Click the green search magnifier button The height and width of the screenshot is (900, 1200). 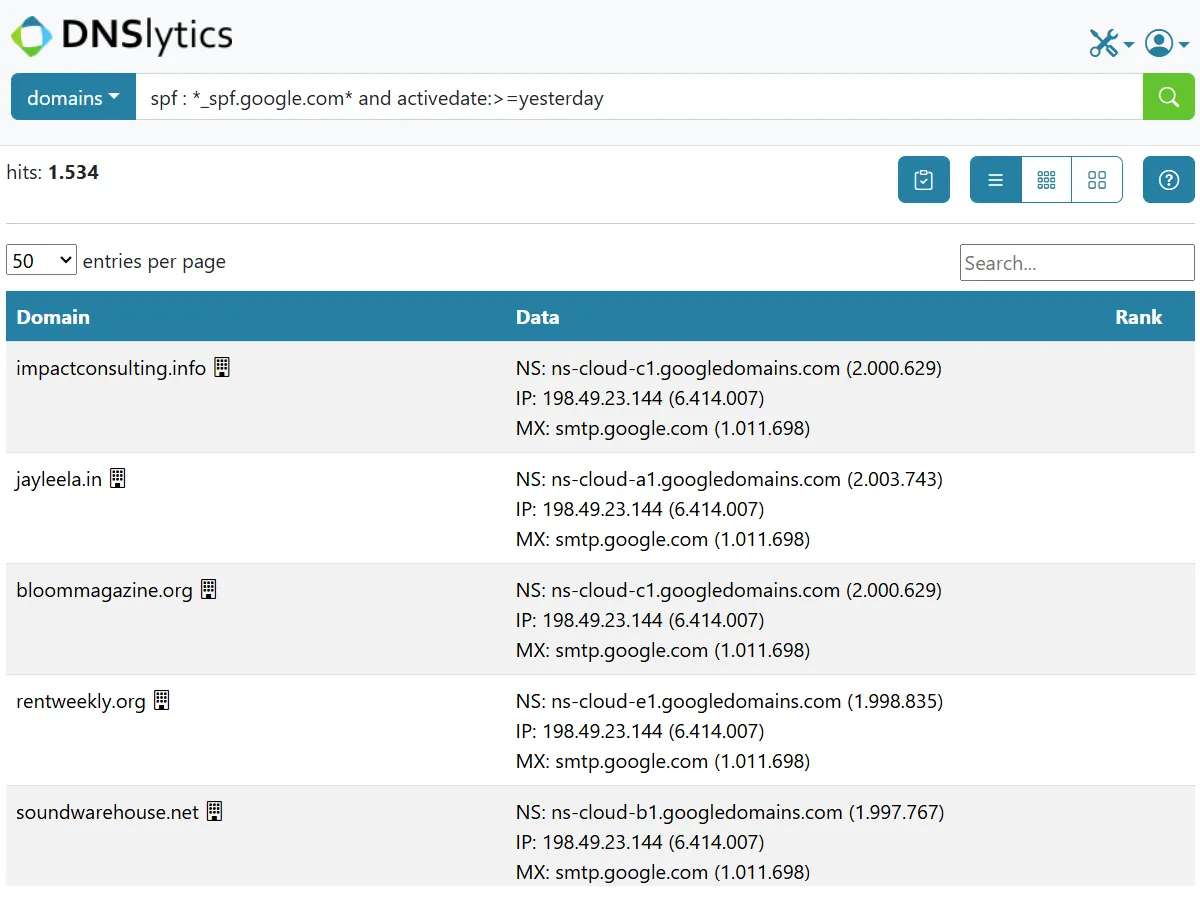1168,97
